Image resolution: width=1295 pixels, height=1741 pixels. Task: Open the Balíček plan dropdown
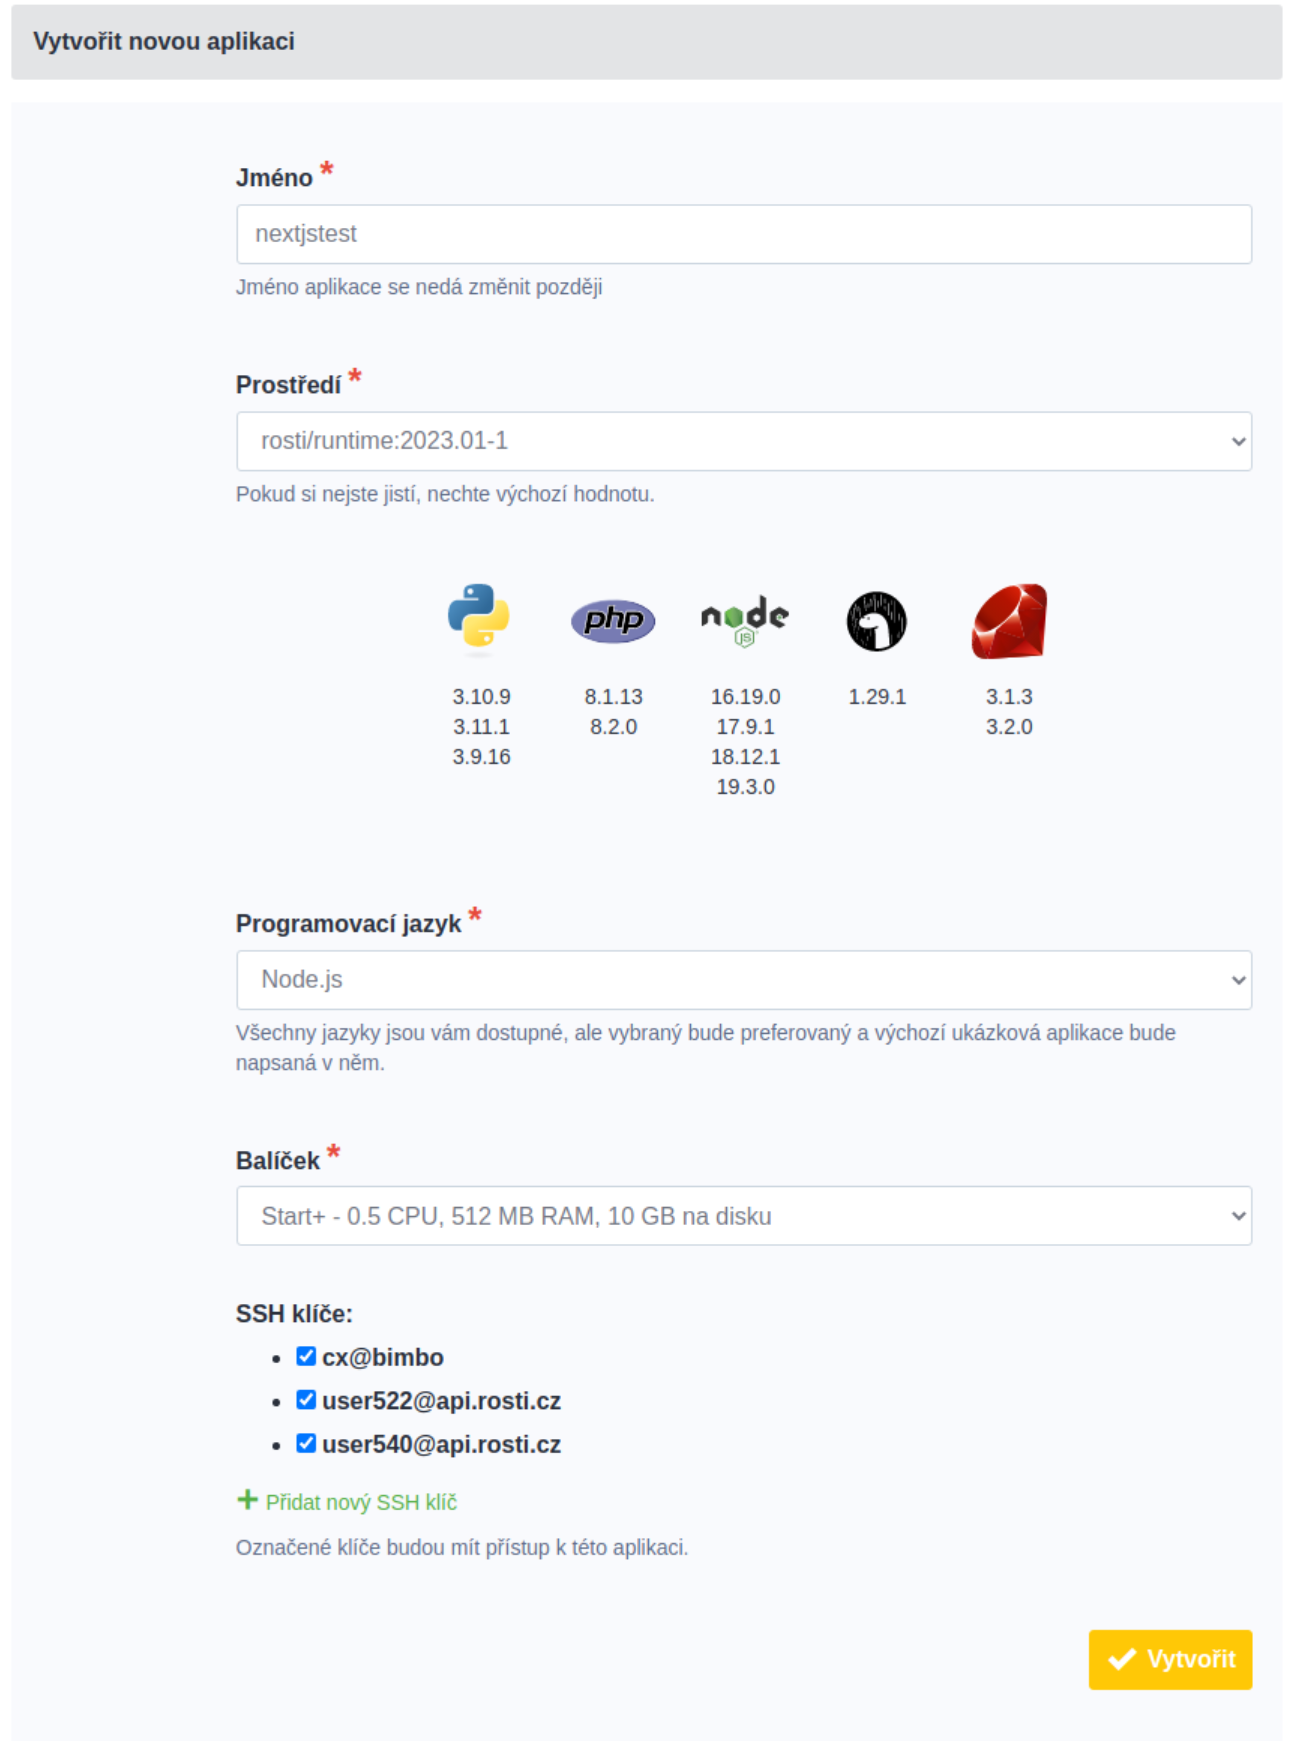click(744, 1216)
